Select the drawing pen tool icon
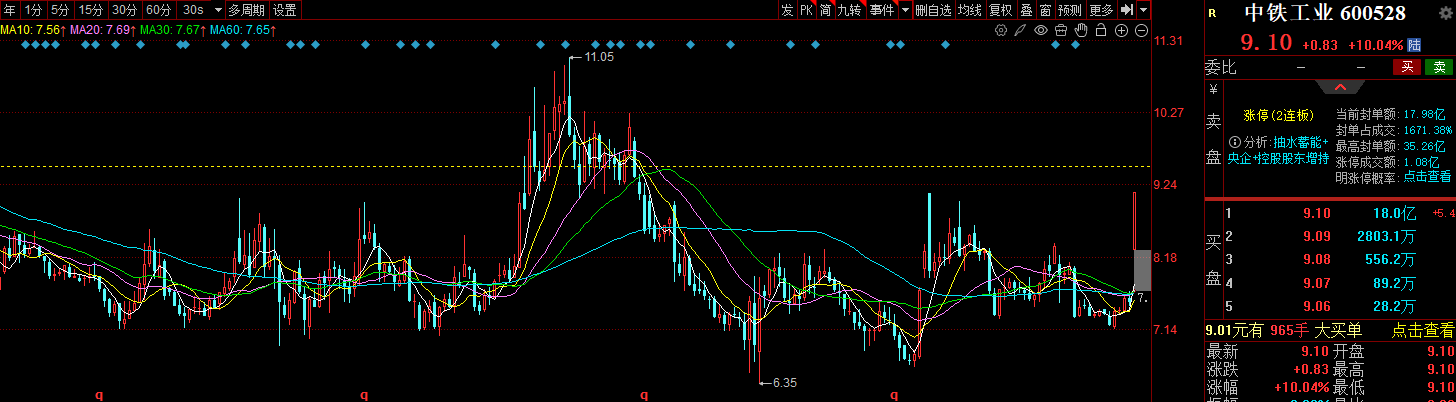The height and width of the screenshot is (402, 1456). click(1020, 30)
